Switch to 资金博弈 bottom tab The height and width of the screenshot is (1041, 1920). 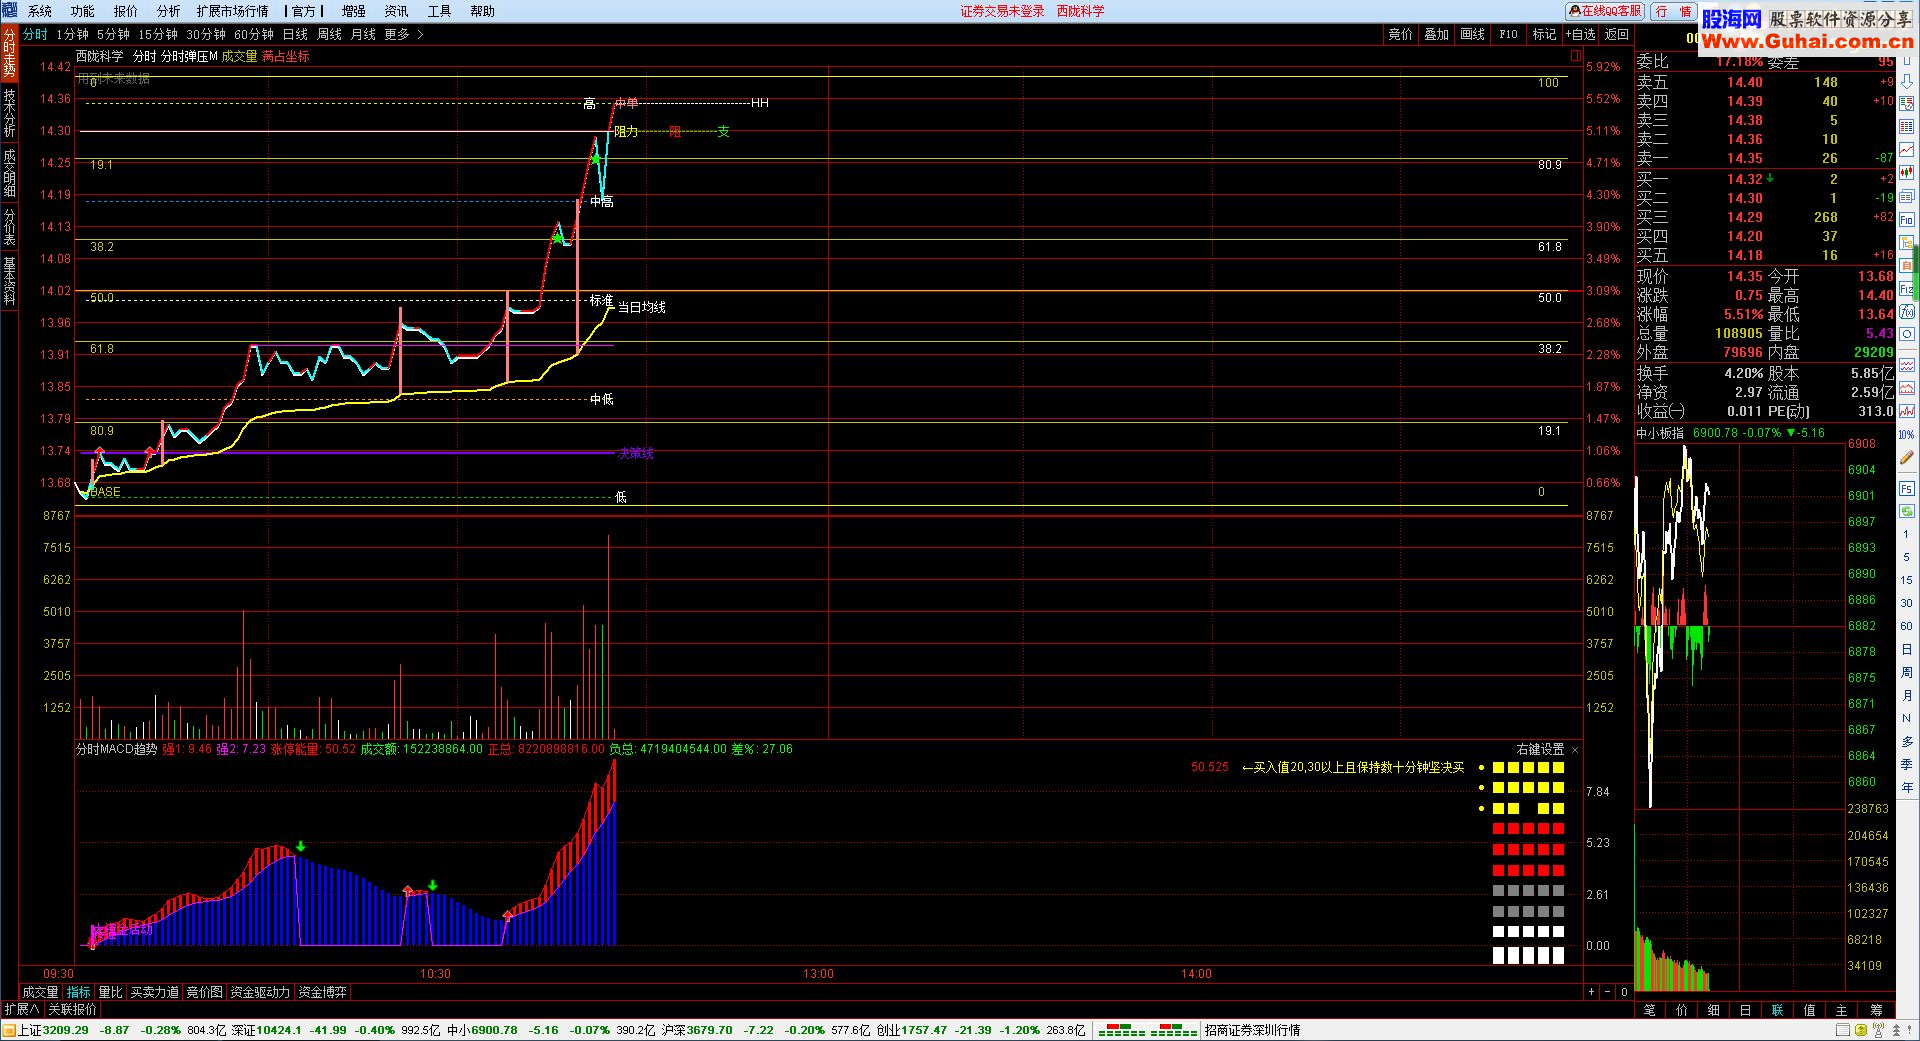pos(322,992)
